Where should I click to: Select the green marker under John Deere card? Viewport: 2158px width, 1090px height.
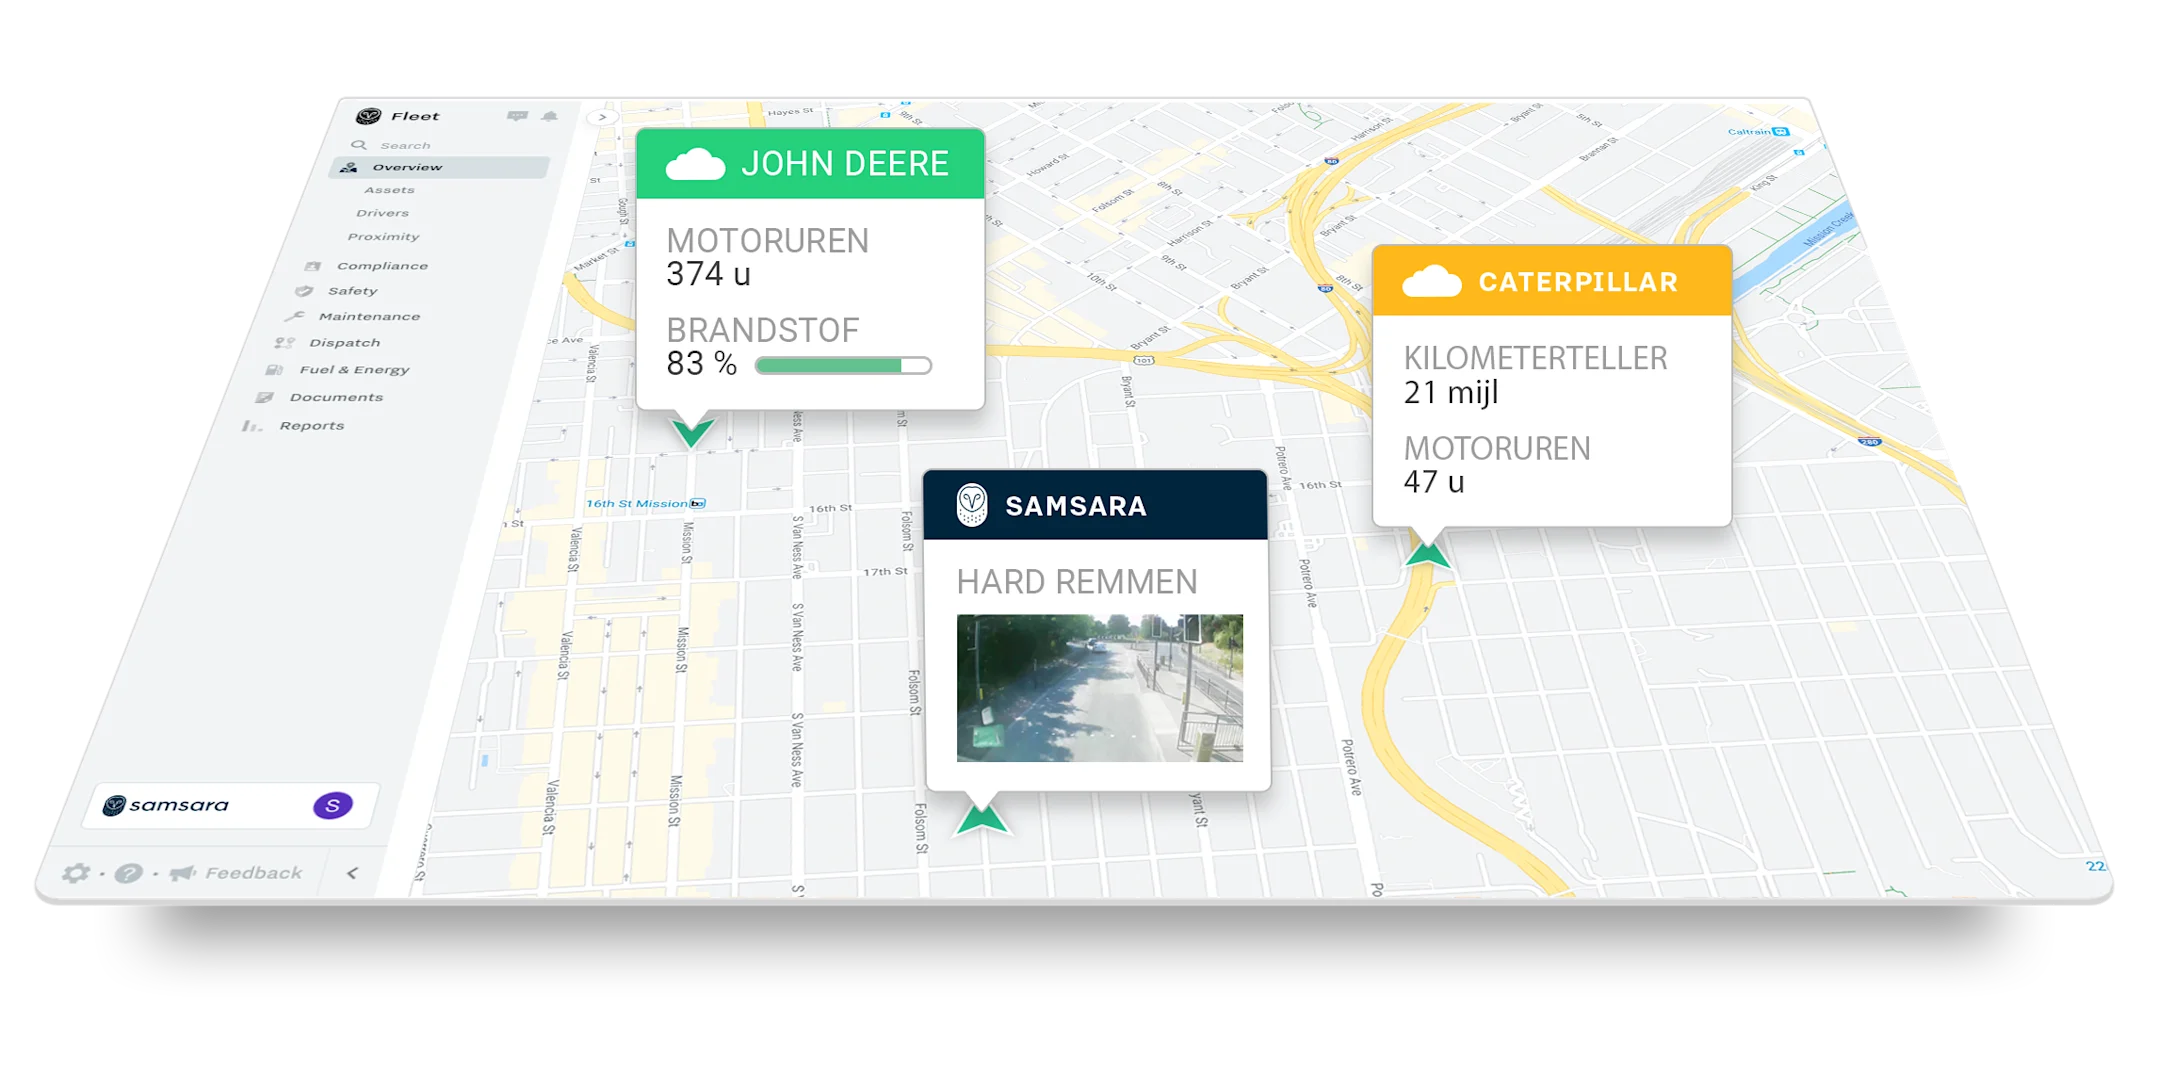click(692, 432)
